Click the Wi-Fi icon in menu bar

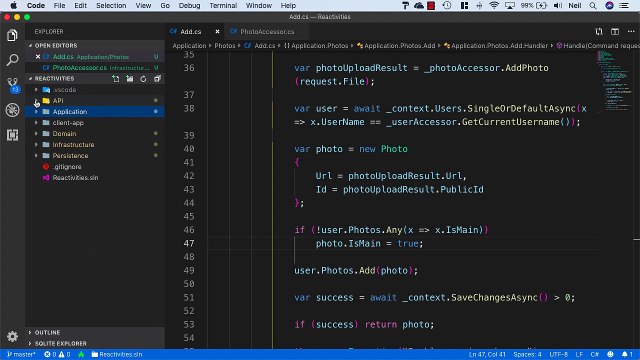[494, 5]
